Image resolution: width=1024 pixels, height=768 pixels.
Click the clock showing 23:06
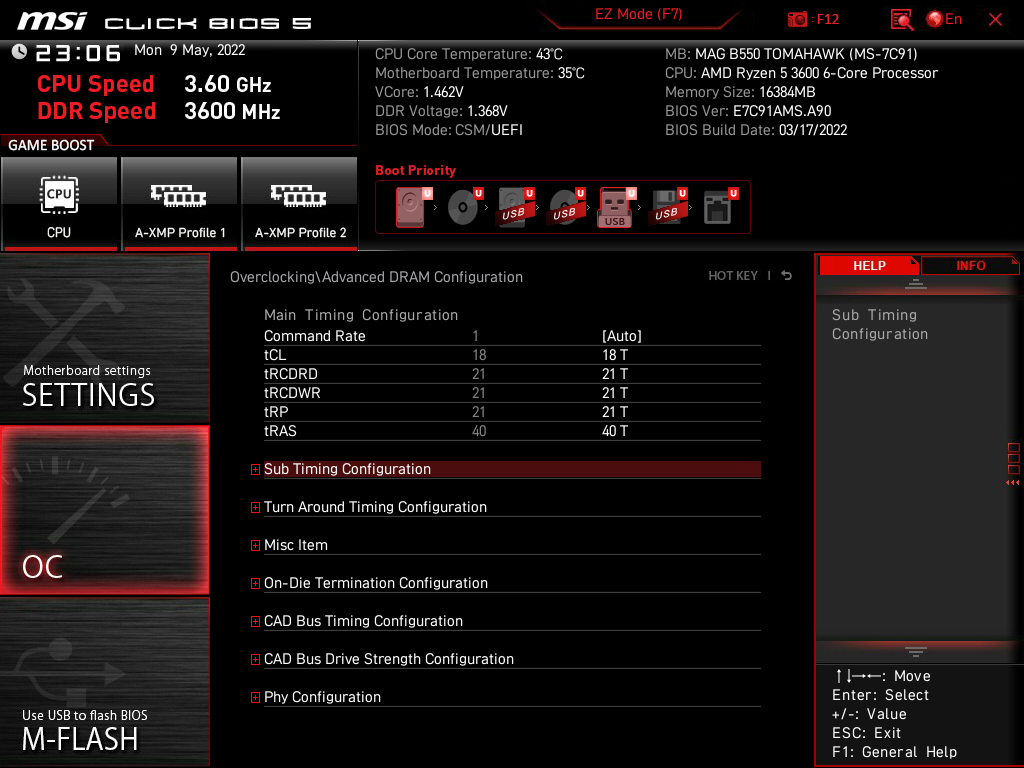(x=78, y=52)
